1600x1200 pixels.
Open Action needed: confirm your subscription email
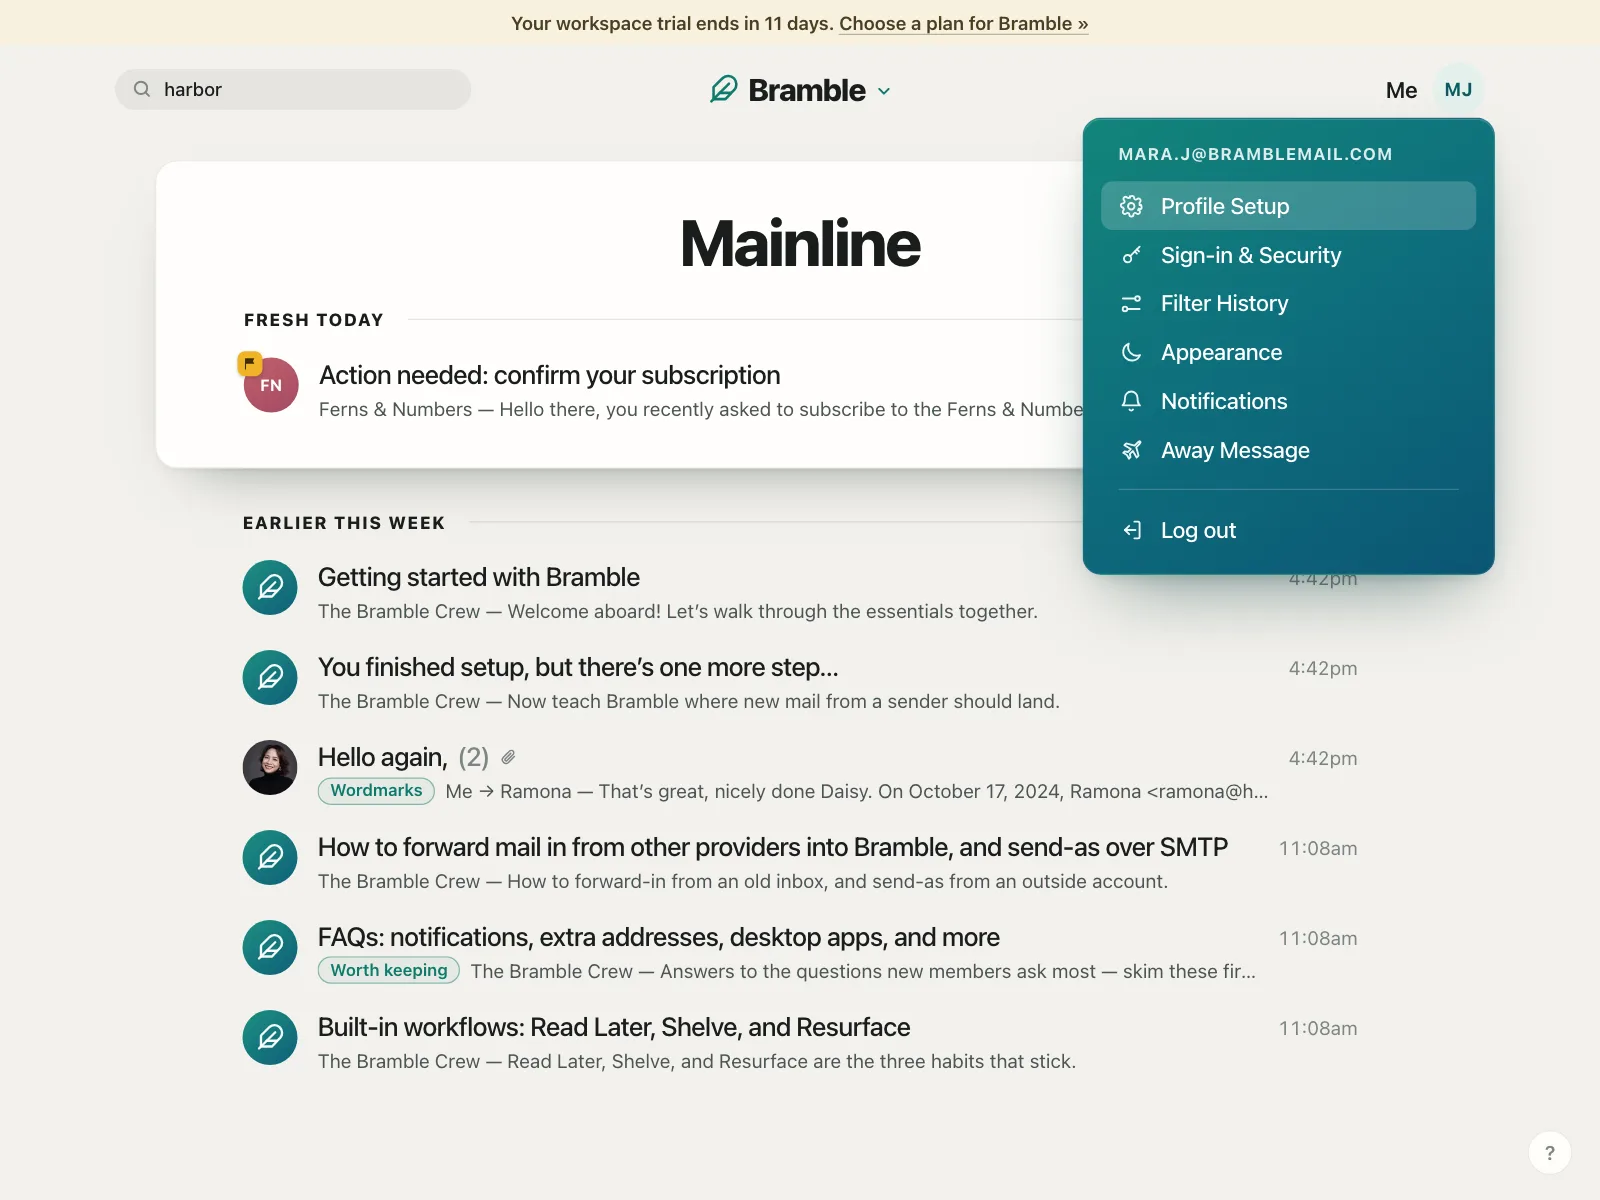pos(549,375)
